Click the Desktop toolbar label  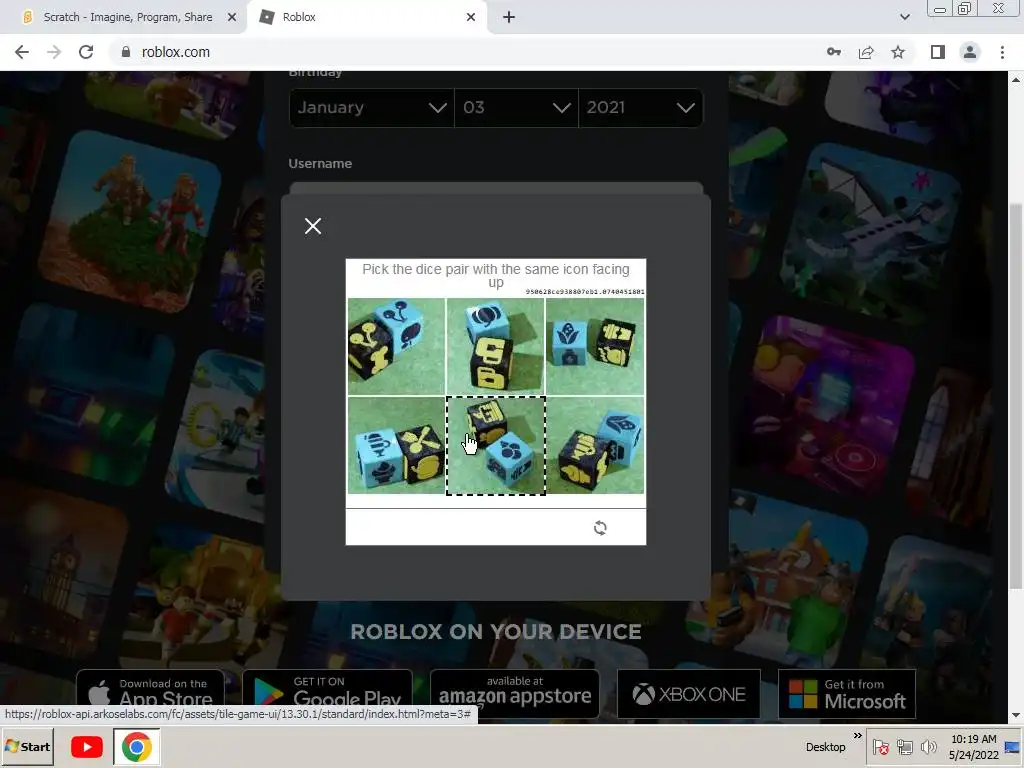tap(825, 747)
